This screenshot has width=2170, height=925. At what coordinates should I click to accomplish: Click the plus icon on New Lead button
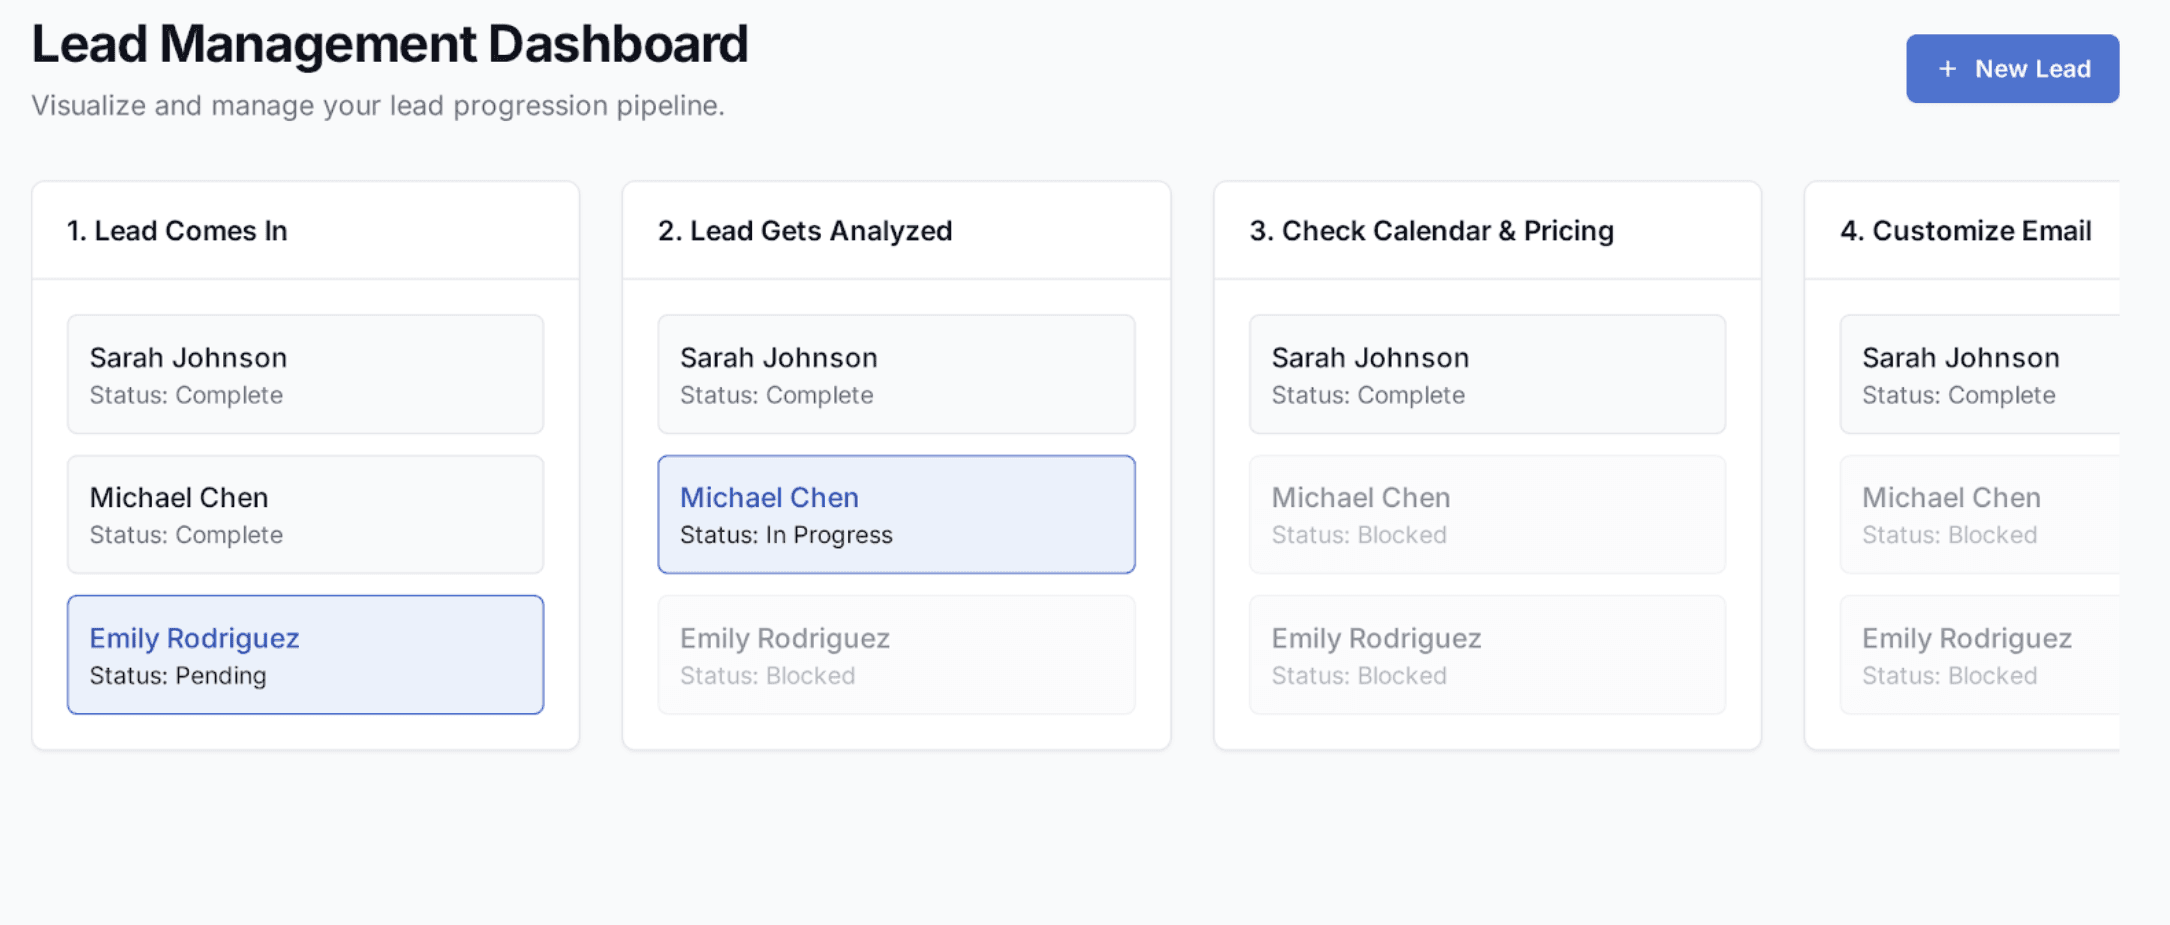point(1946,69)
